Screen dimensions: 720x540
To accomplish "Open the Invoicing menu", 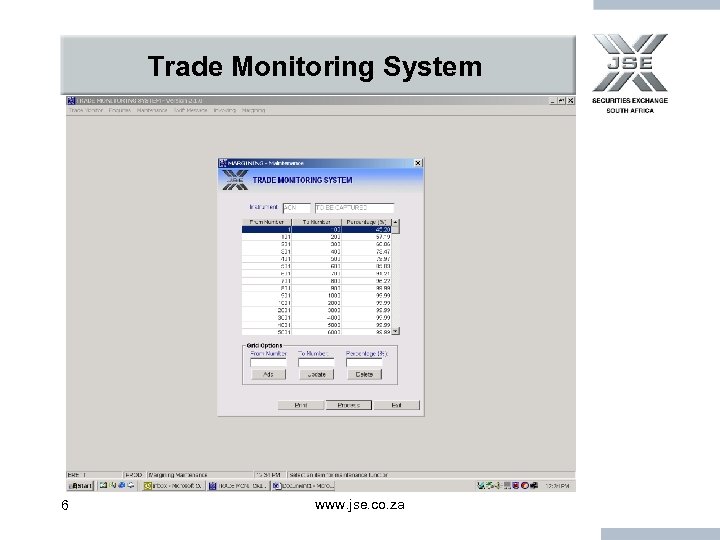I will (225, 111).
